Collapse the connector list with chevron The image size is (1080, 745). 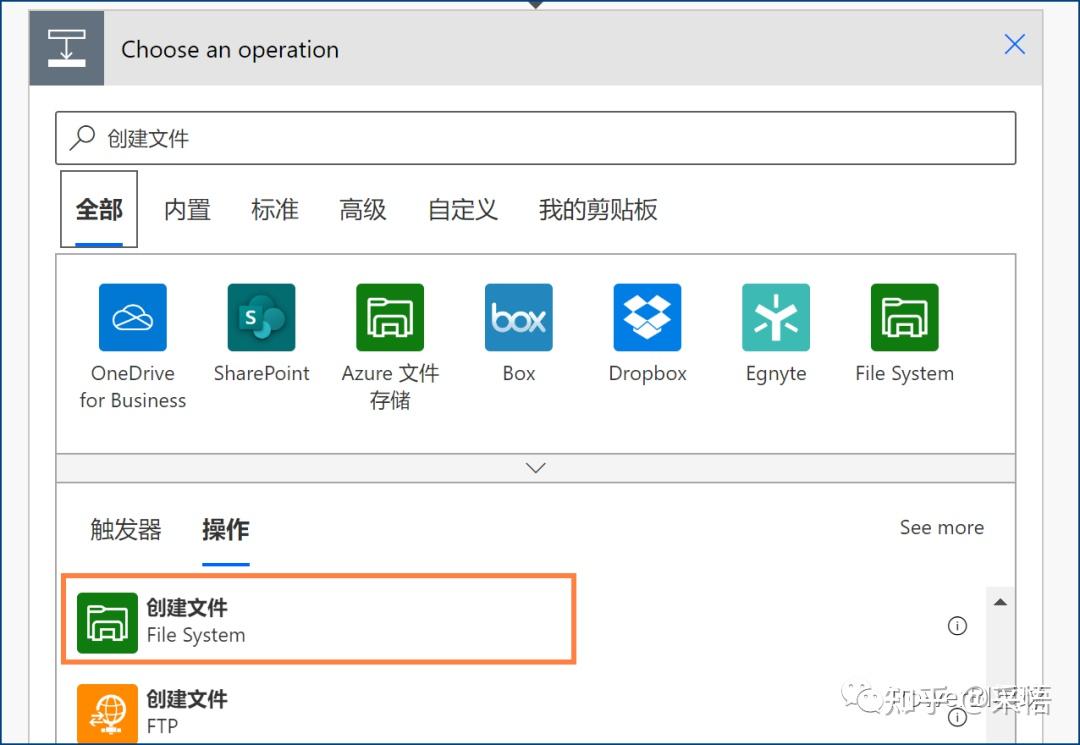coord(535,468)
